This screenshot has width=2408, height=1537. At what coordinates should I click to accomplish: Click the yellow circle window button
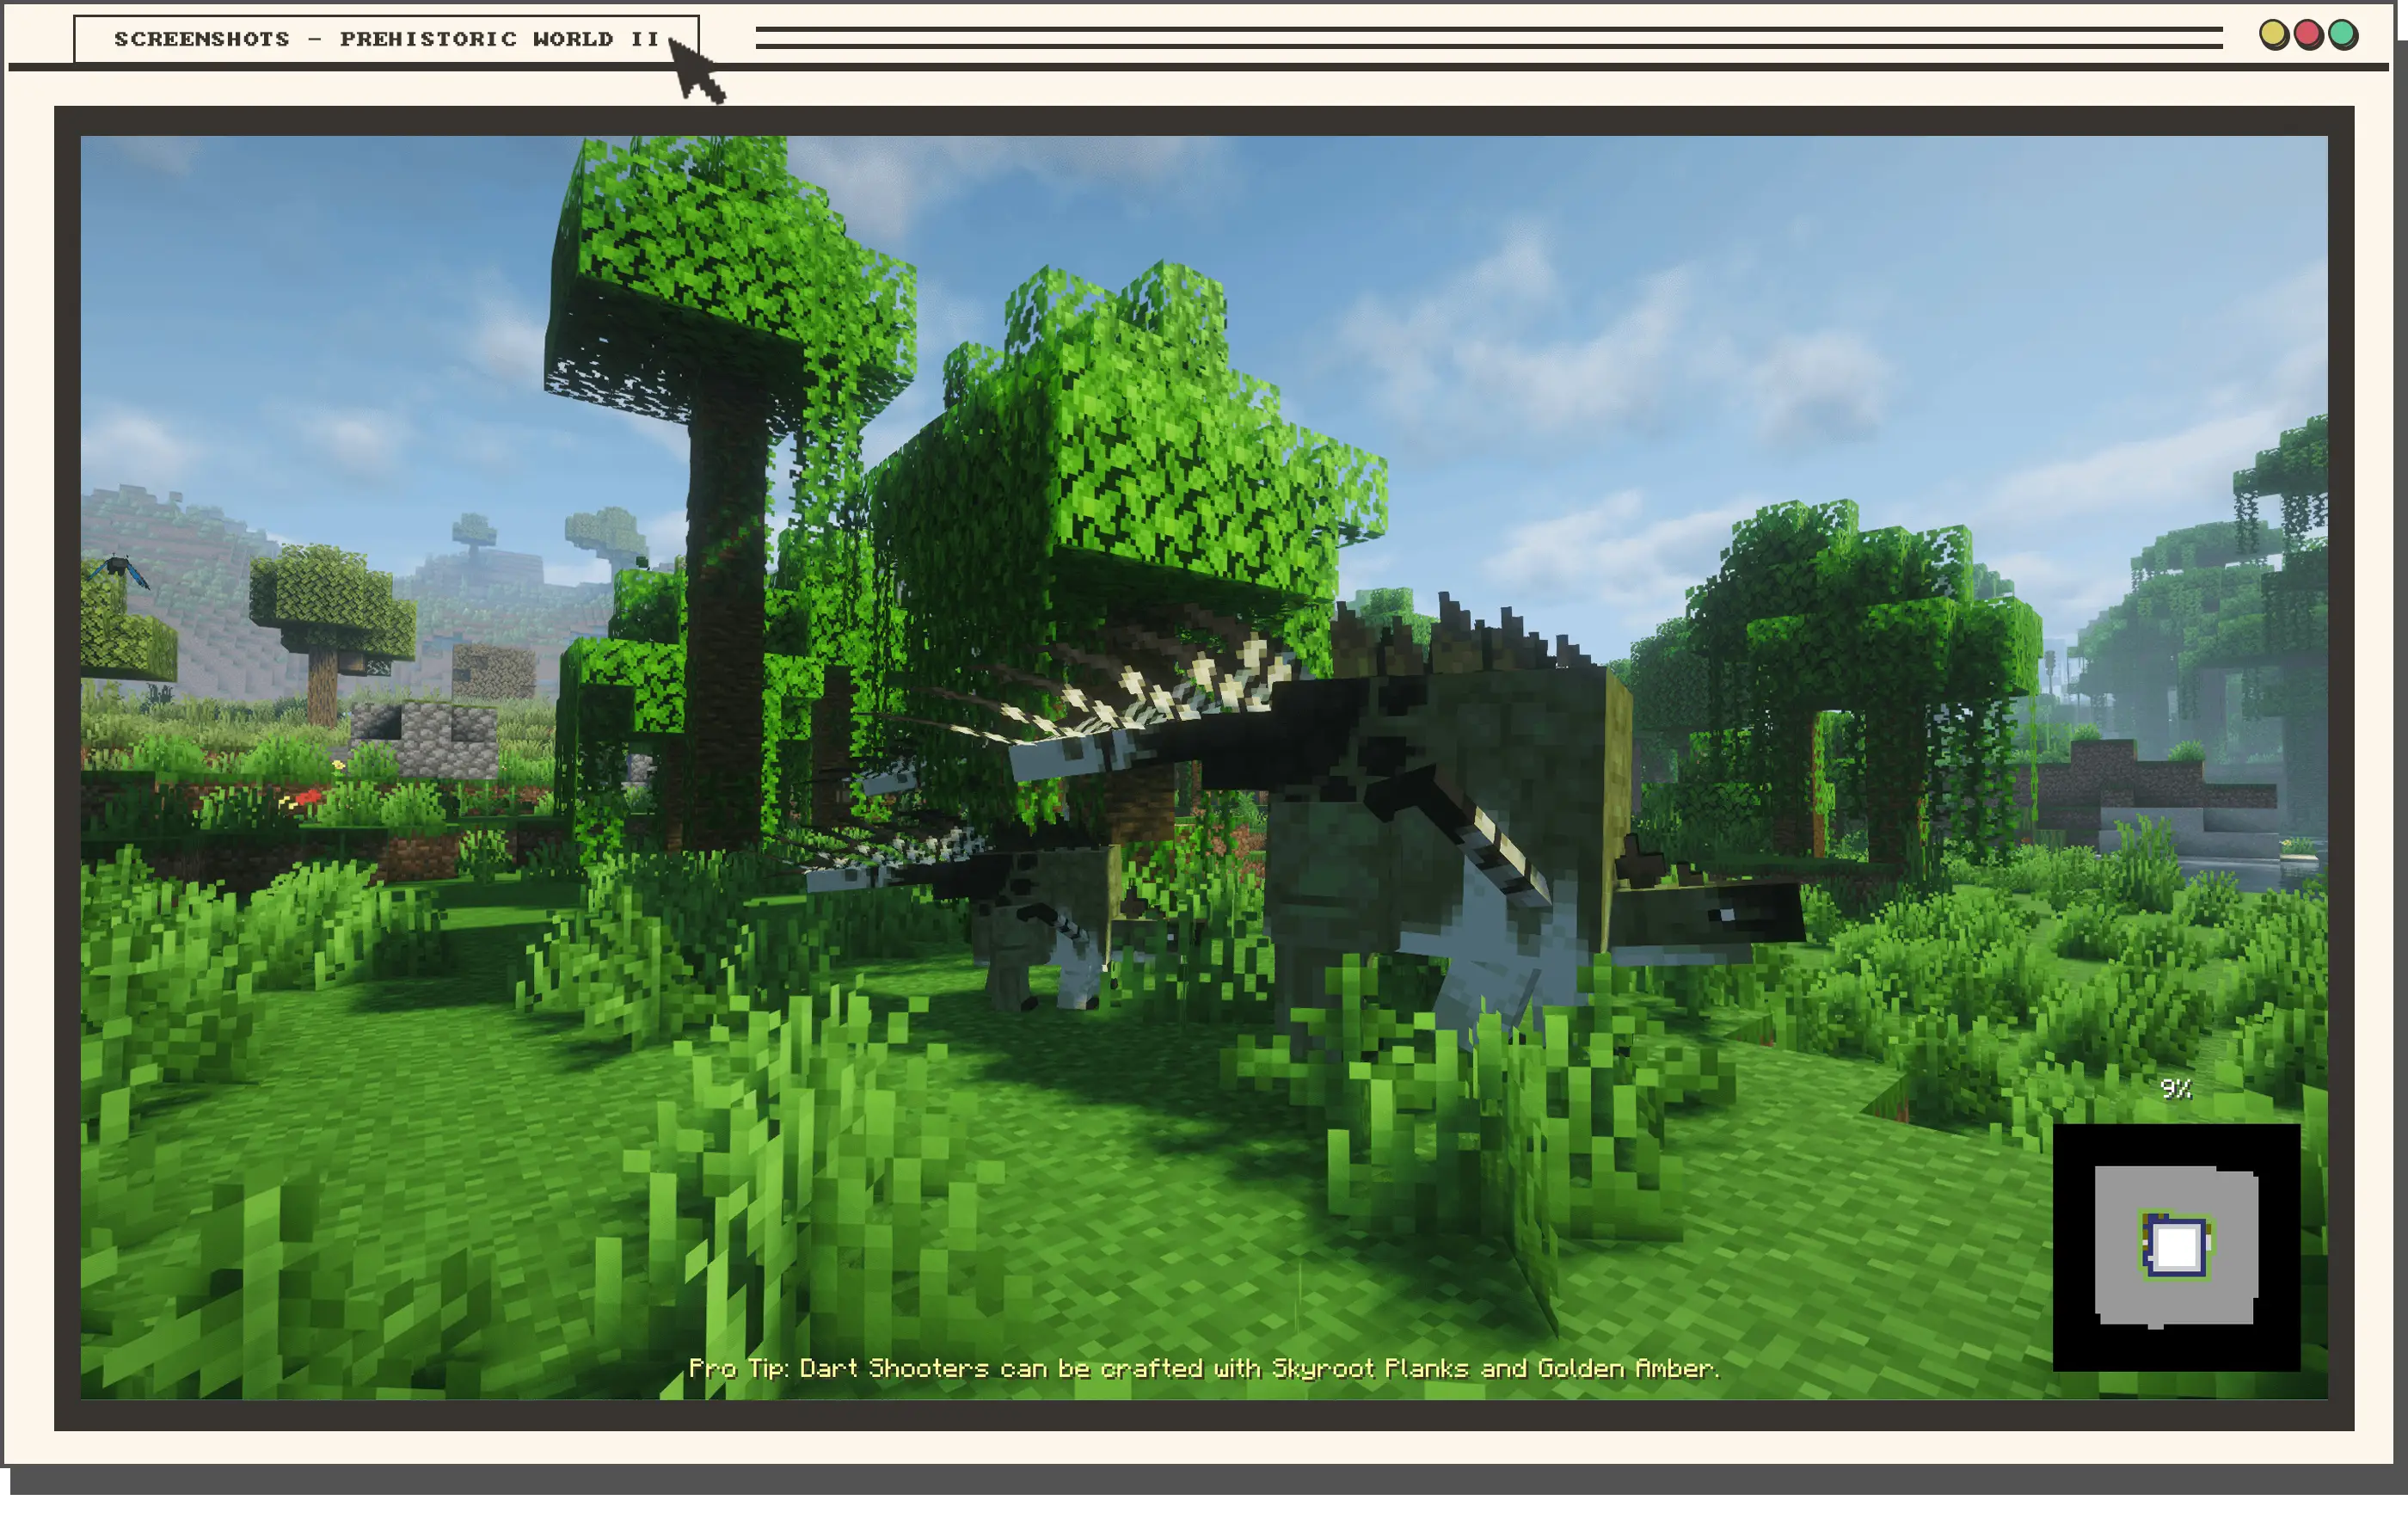click(x=2274, y=35)
